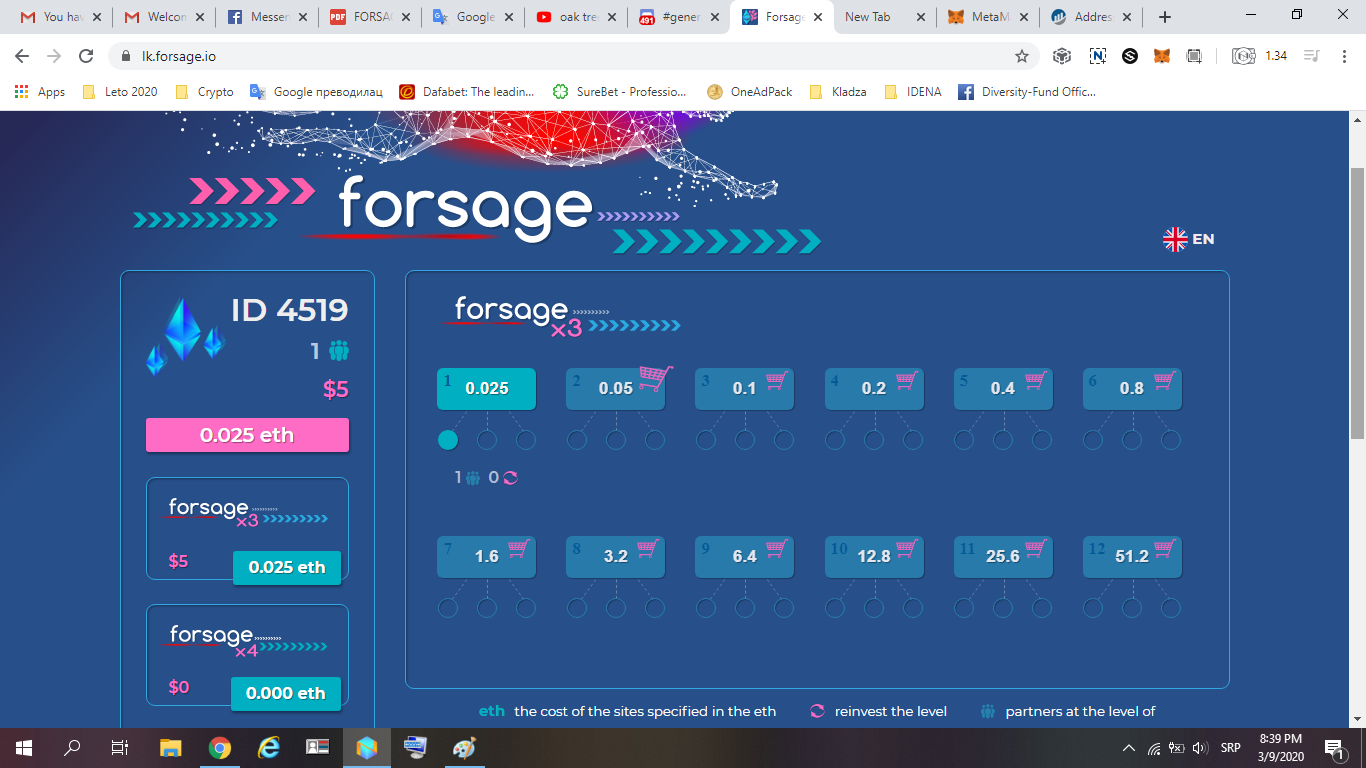Click the cart icon on the 6.4 level
The image size is (1366, 768).
click(777, 549)
